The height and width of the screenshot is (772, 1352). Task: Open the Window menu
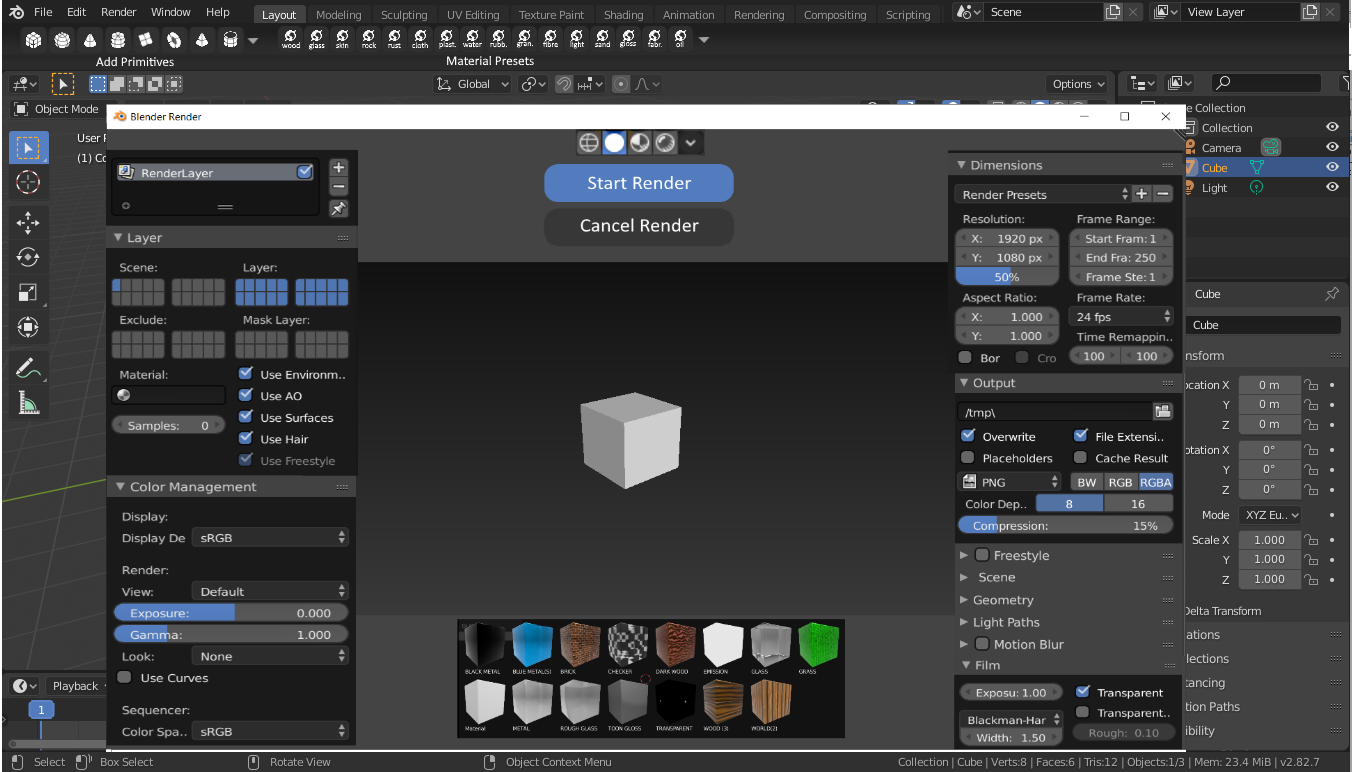pyautogui.click(x=171, y=12)
